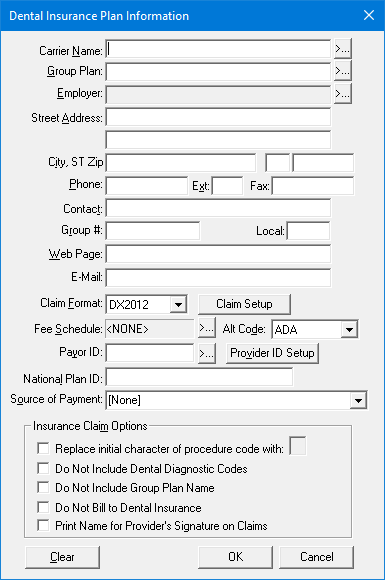Open the Payor ID lookup button
This screenshot has height=580, width=385.
[x=207, y=353]
